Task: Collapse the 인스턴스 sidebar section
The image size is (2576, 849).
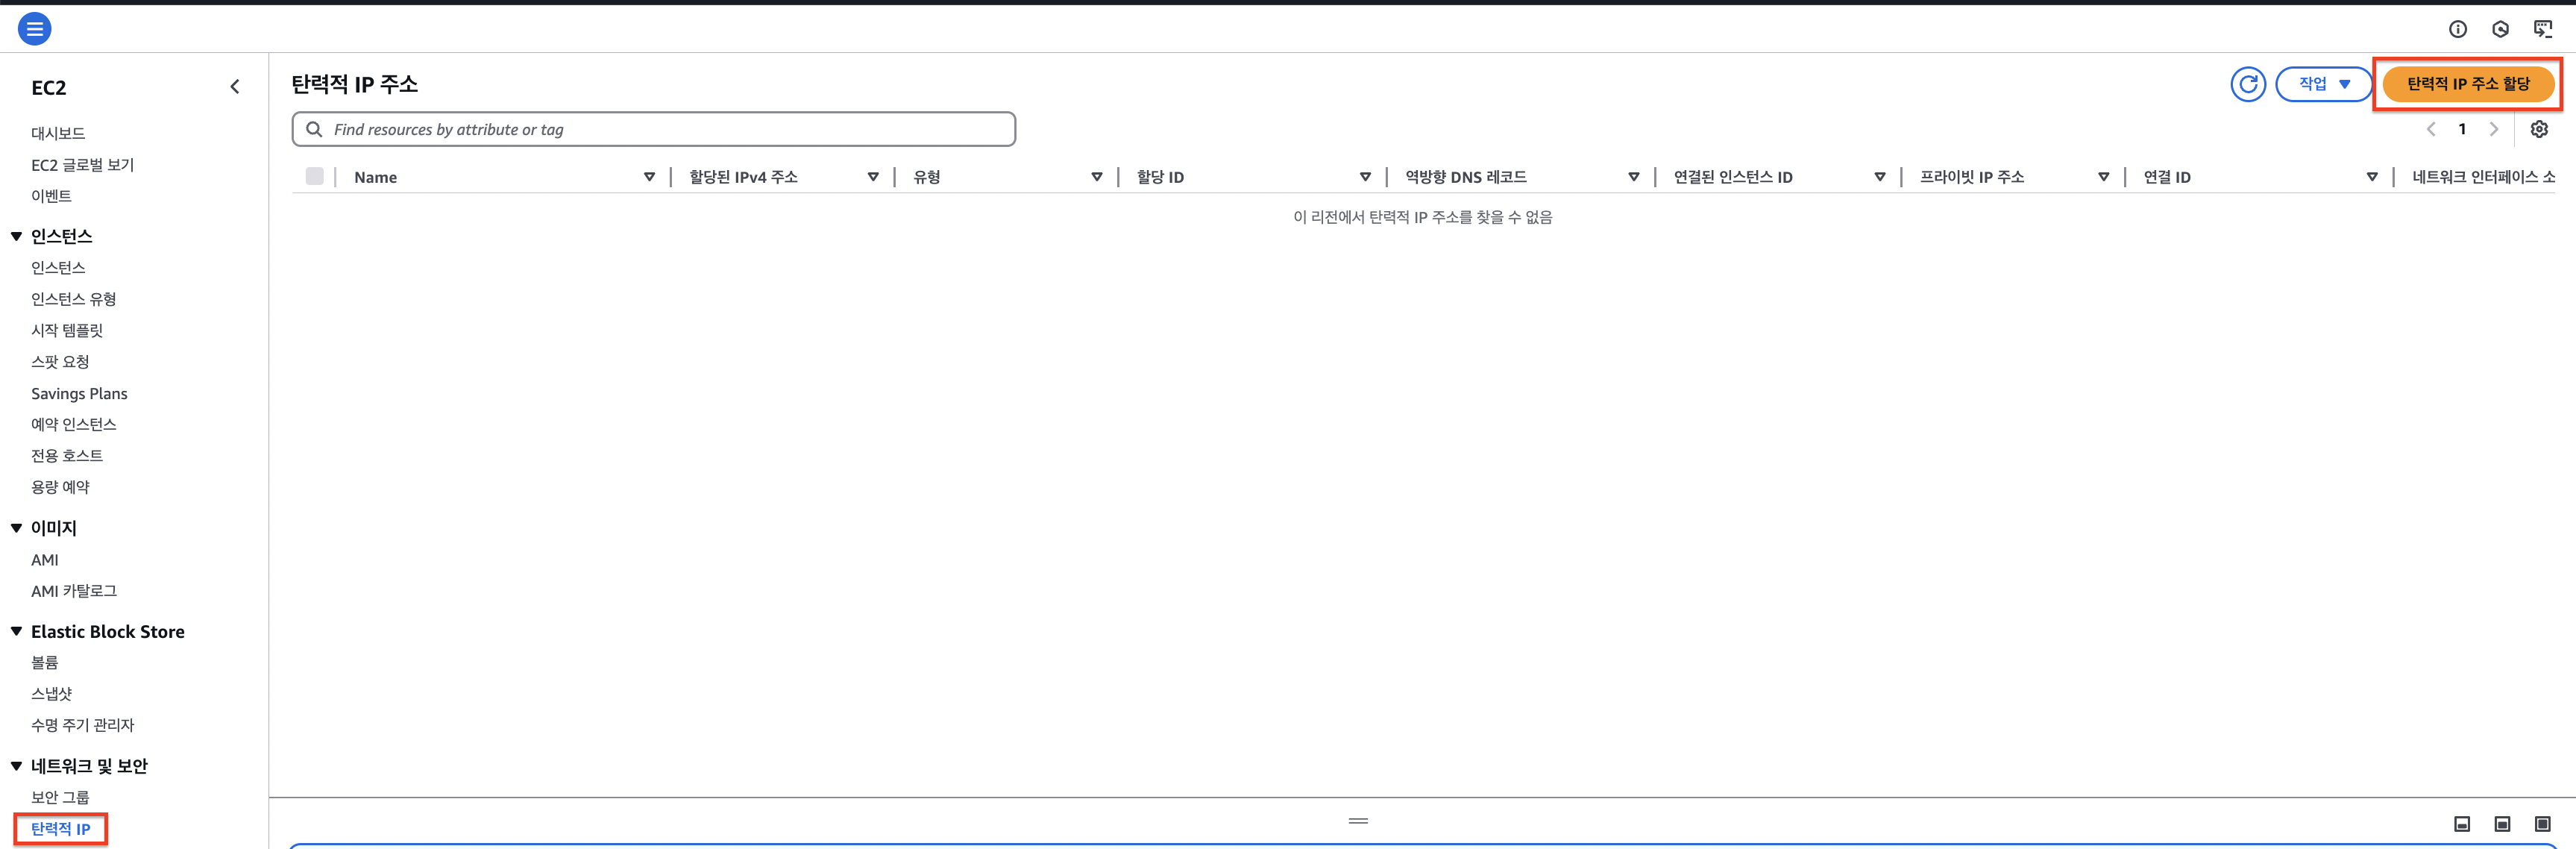Action: (x=16, y=237)
